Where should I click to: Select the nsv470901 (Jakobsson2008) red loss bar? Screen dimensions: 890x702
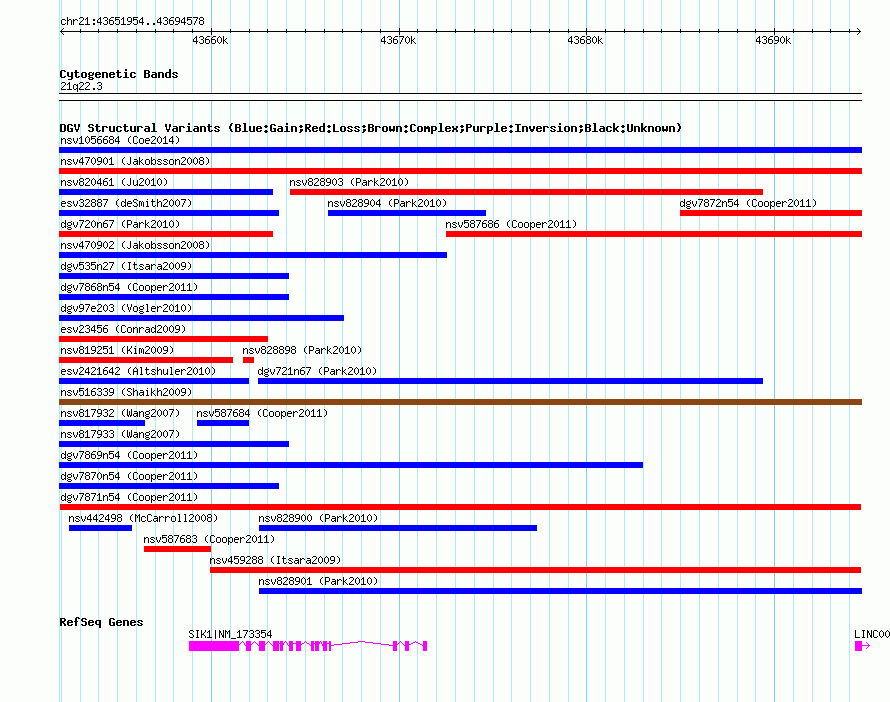click(x=460, y=171)
